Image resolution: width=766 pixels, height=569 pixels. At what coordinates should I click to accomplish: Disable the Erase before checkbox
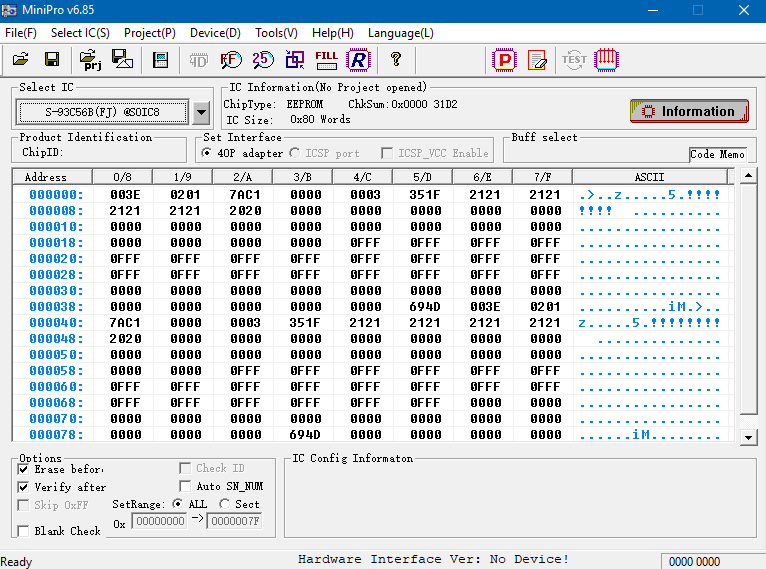(24, 469)
